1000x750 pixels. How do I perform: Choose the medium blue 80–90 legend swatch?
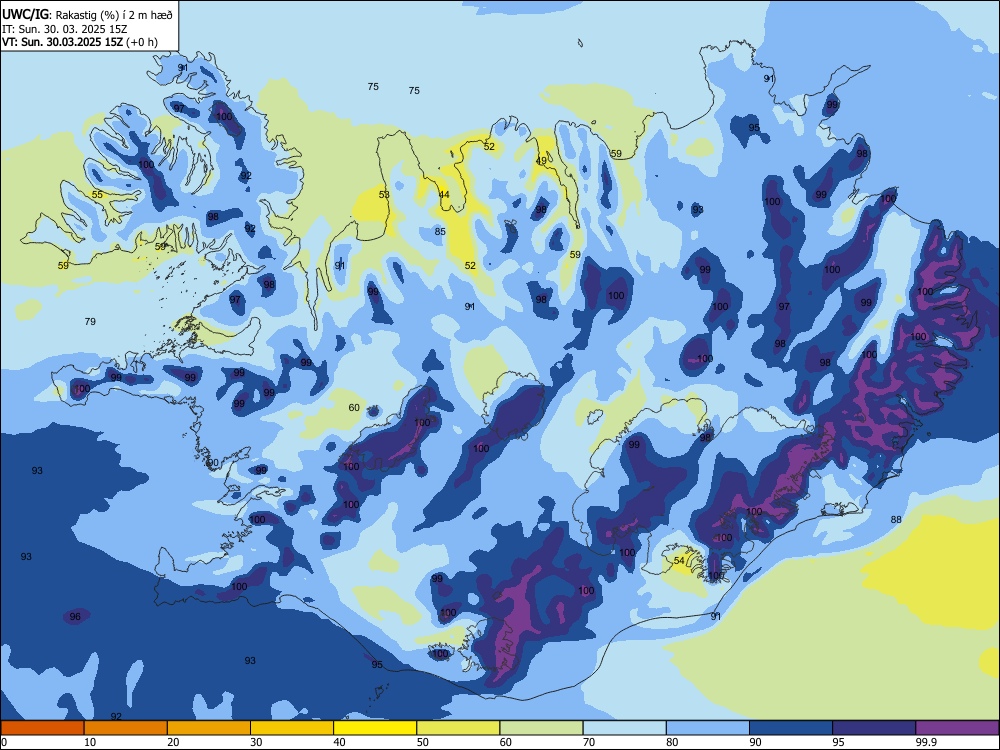708,728
